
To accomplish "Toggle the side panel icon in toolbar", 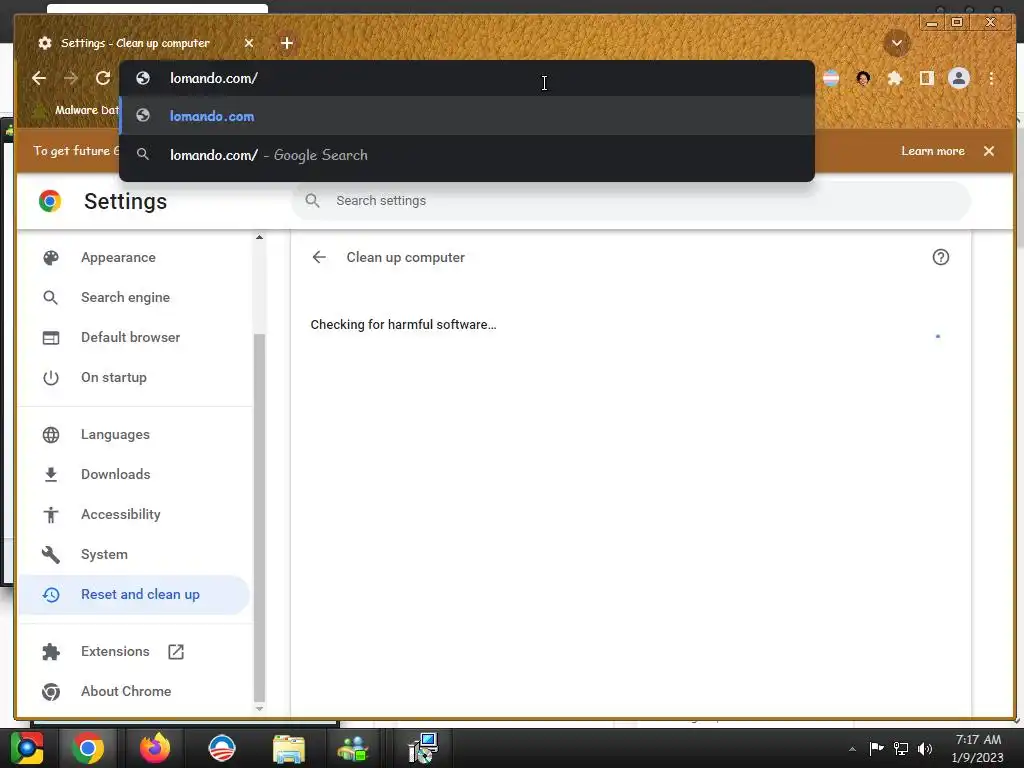I will tap(926, 78).
